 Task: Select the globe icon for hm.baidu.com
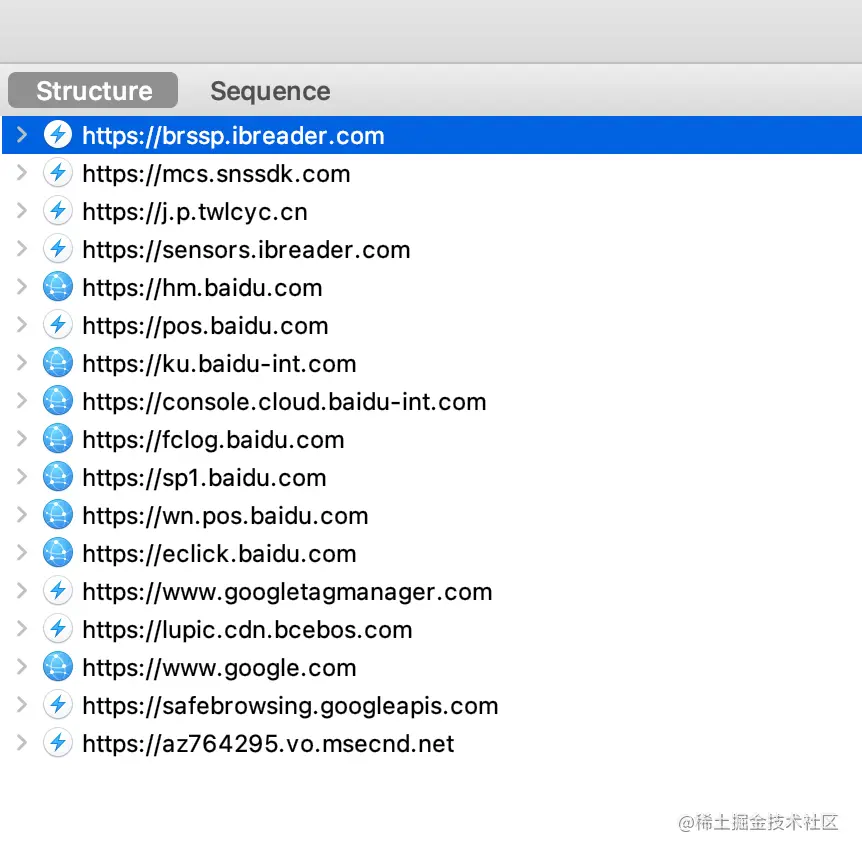click(x=57, y=287)
